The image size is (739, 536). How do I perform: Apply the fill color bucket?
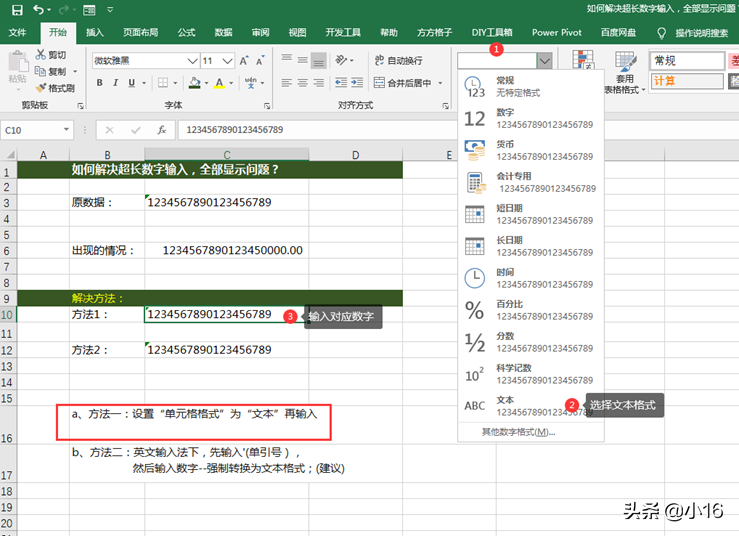[x=195, y=83]
